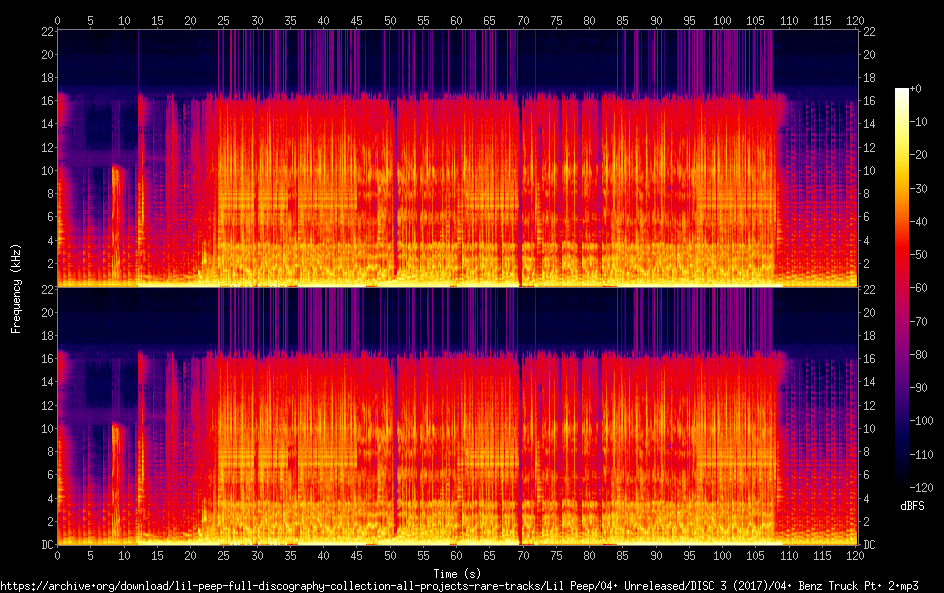Click the "-40" colorbar value

point(918,222)
